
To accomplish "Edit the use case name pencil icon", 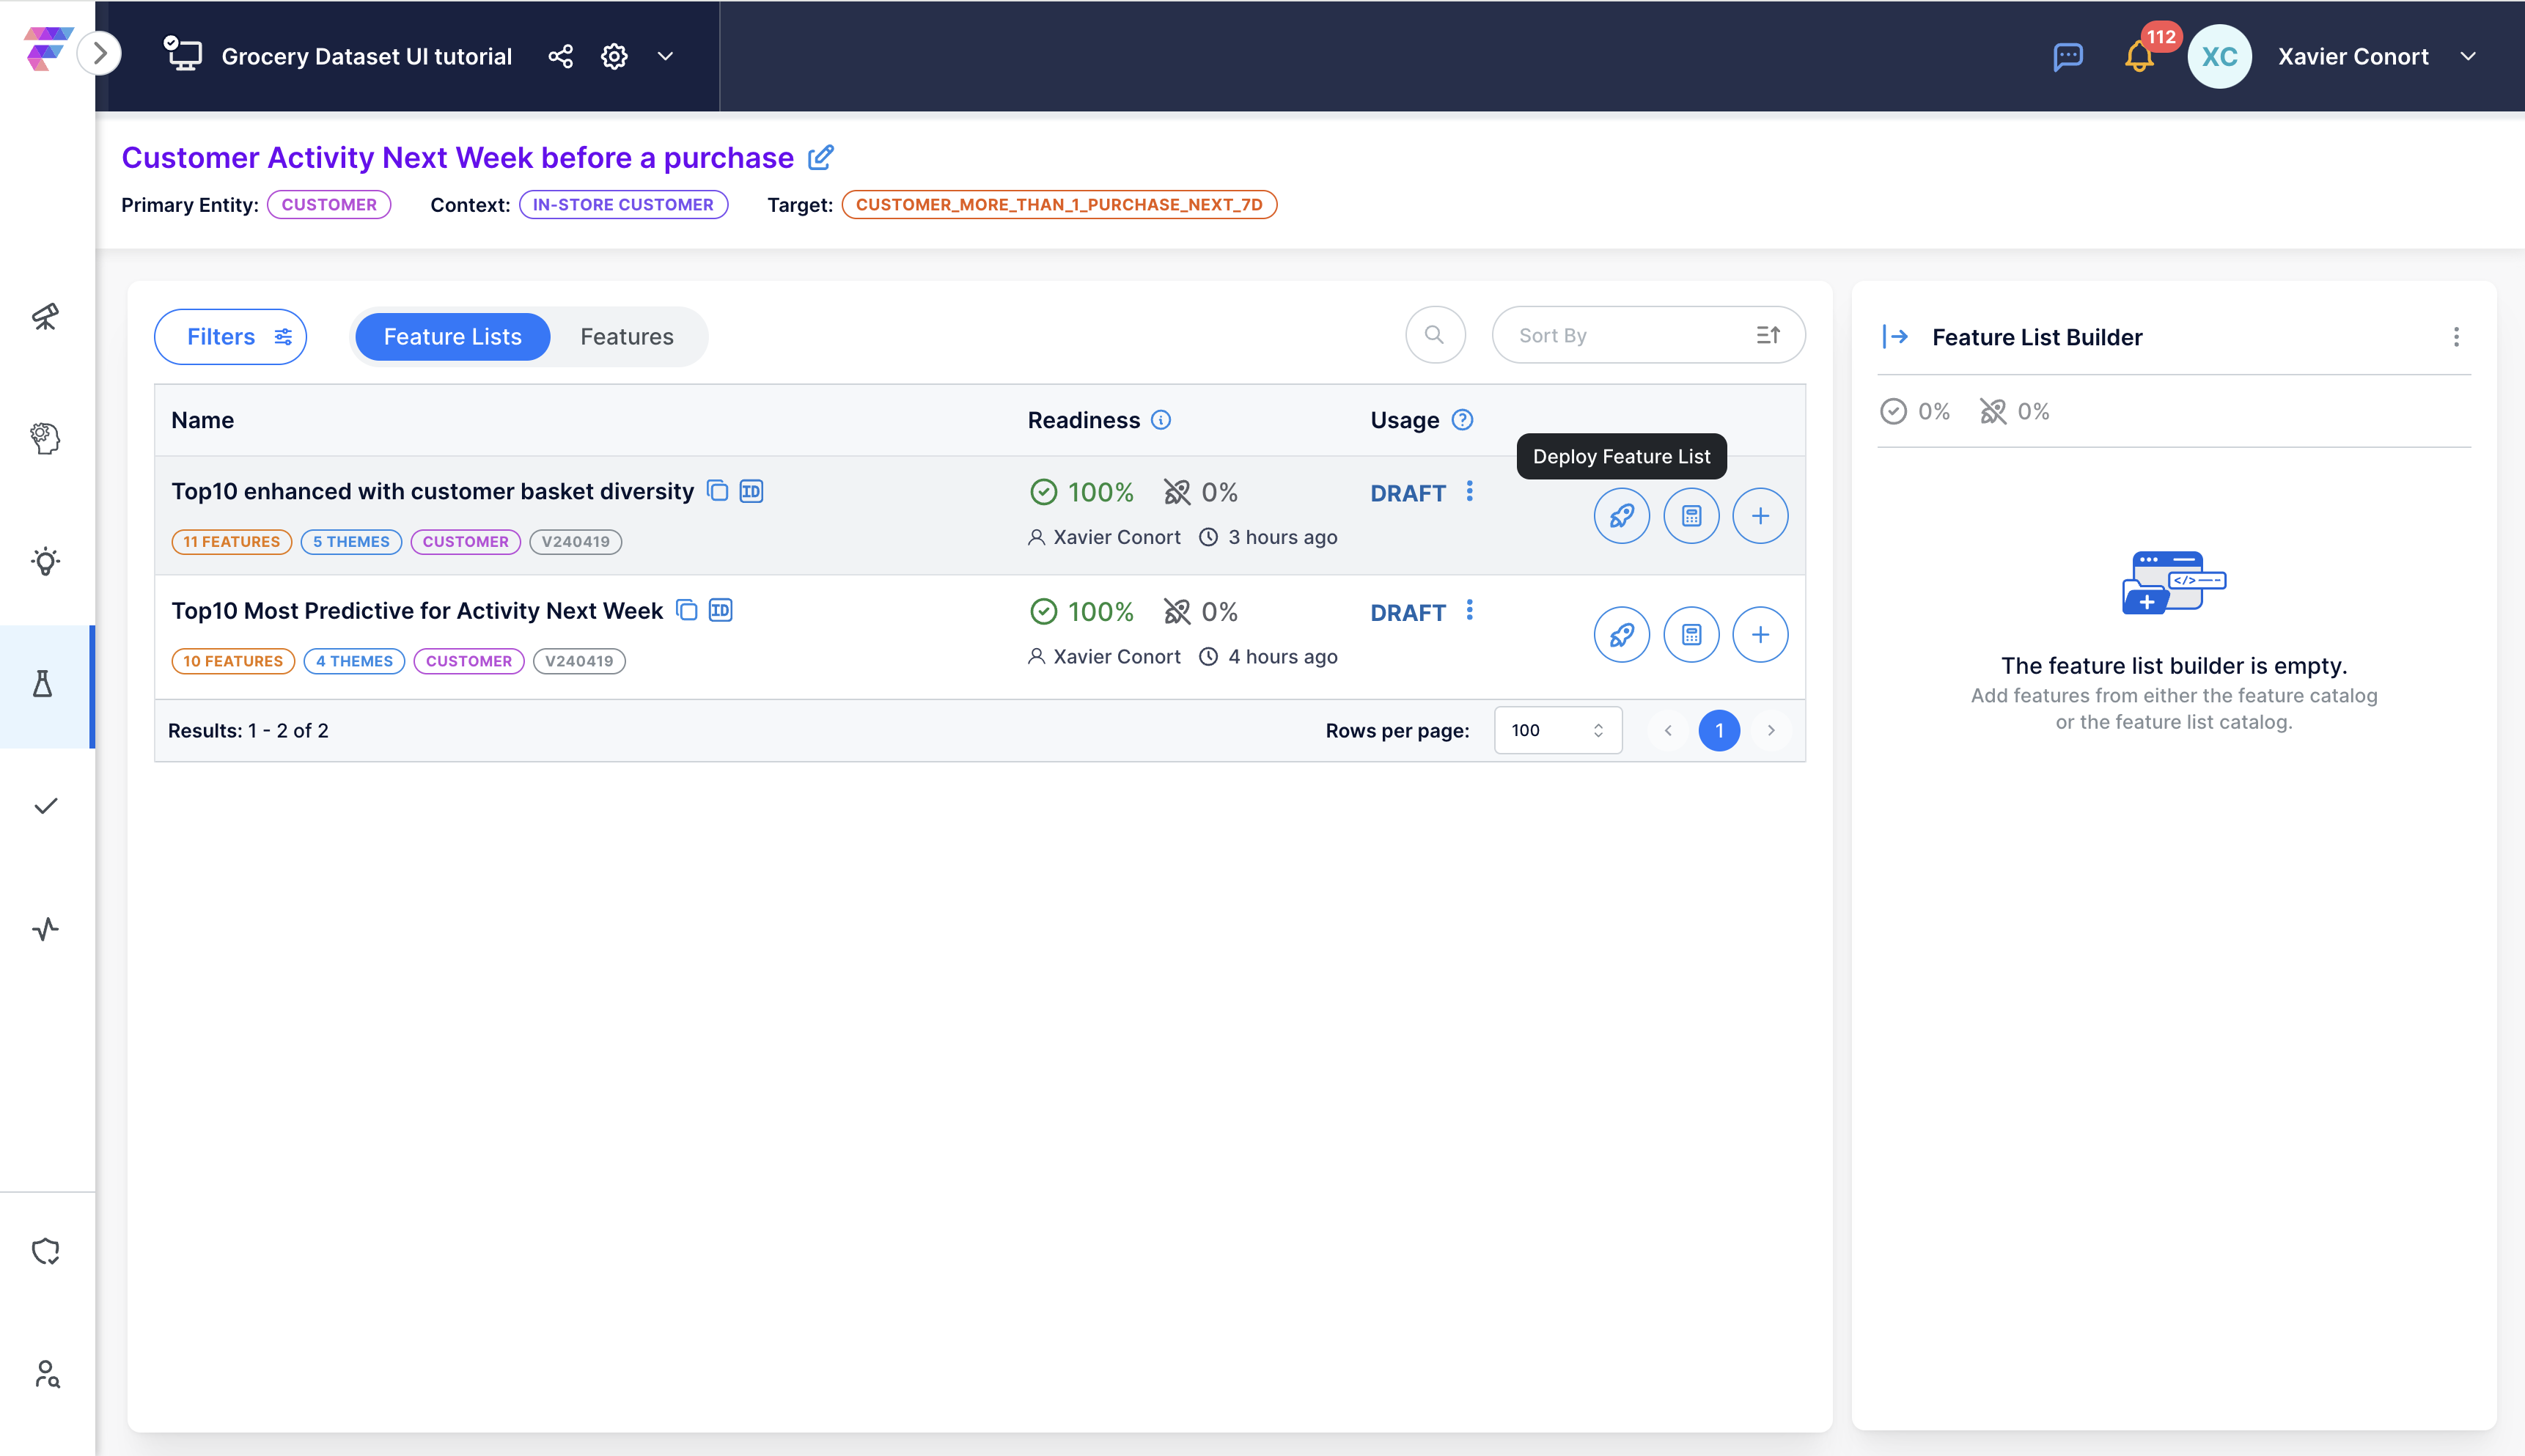I will click(x=821, y=157).
